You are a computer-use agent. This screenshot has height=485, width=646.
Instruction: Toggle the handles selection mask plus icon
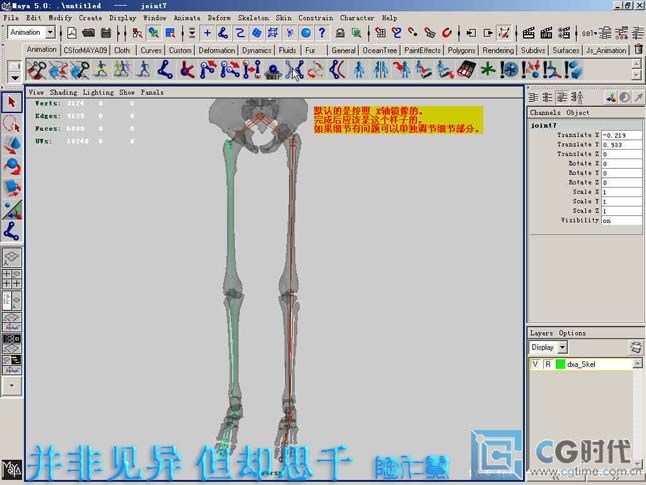click(207, 33)
